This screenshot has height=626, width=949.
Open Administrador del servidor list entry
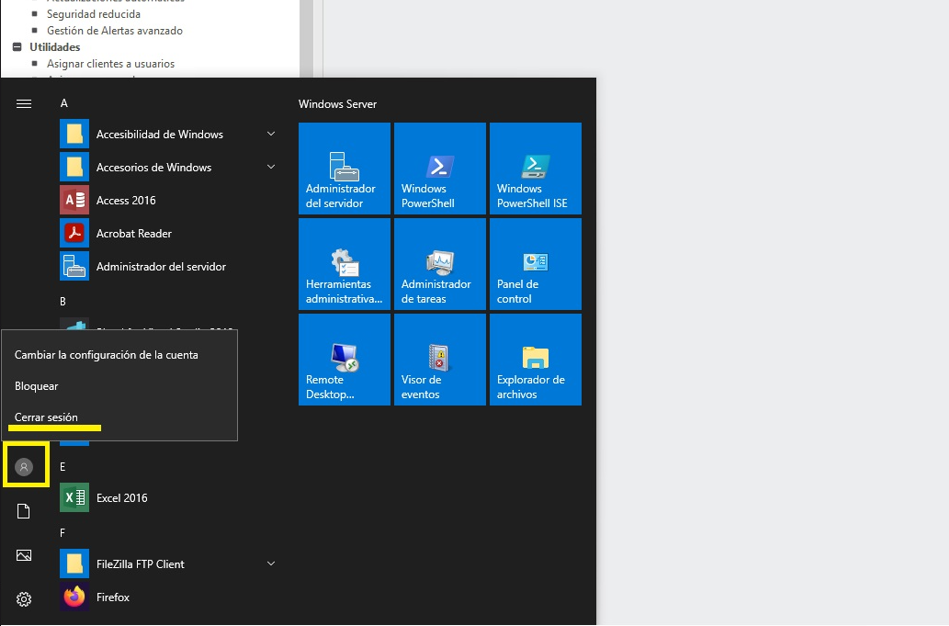pyautogui.click(x=168, y=266)
